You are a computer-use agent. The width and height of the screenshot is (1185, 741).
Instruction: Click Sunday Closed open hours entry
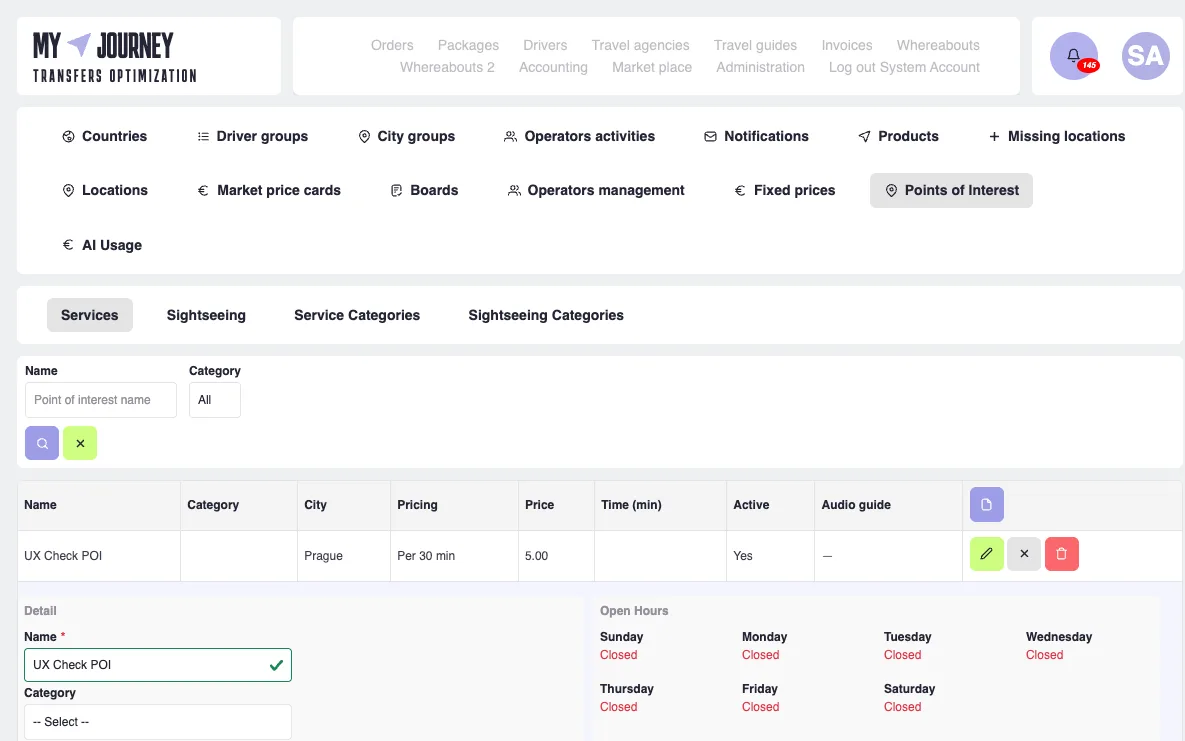click(x=621, y=646)
